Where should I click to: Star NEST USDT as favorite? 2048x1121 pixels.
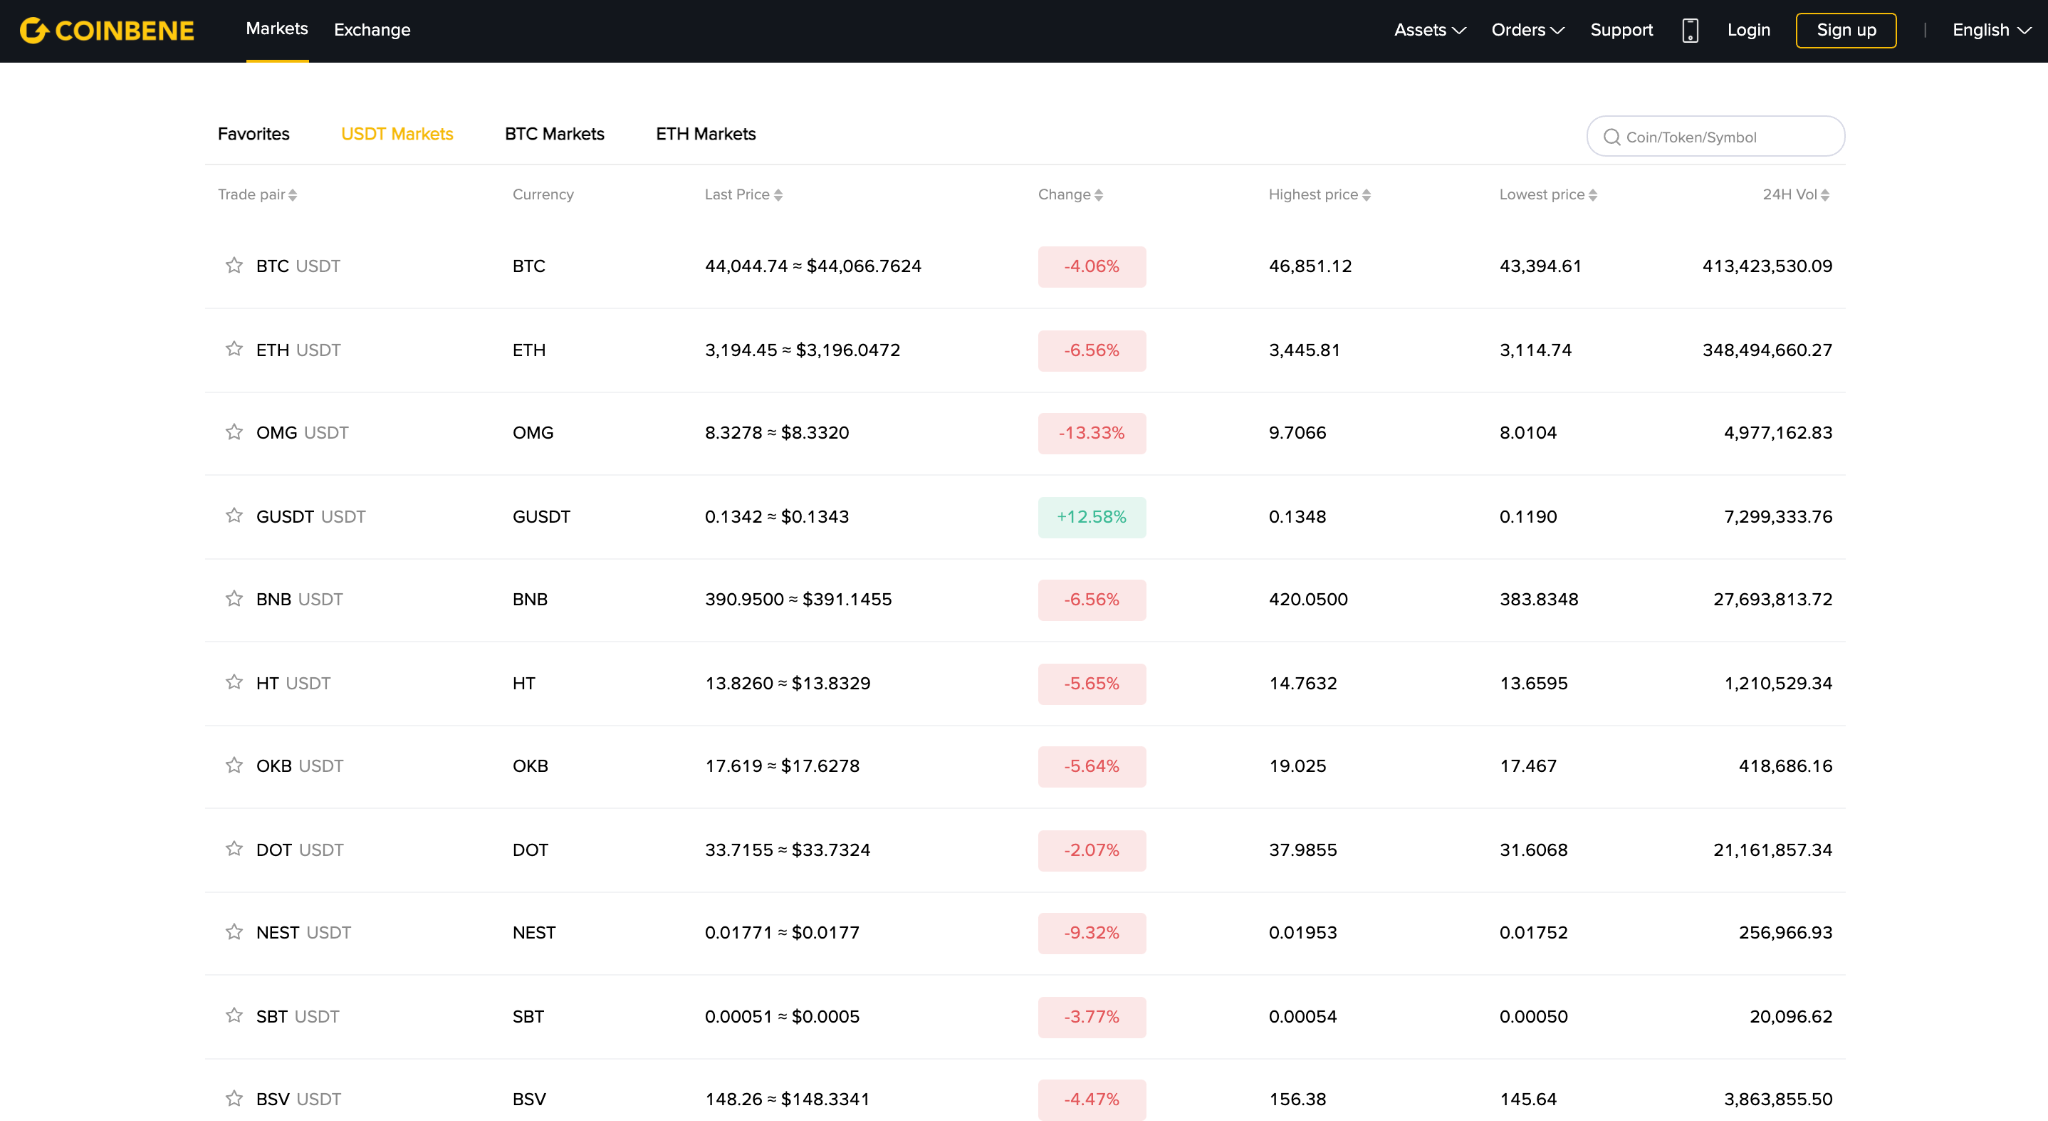(234, 932)
